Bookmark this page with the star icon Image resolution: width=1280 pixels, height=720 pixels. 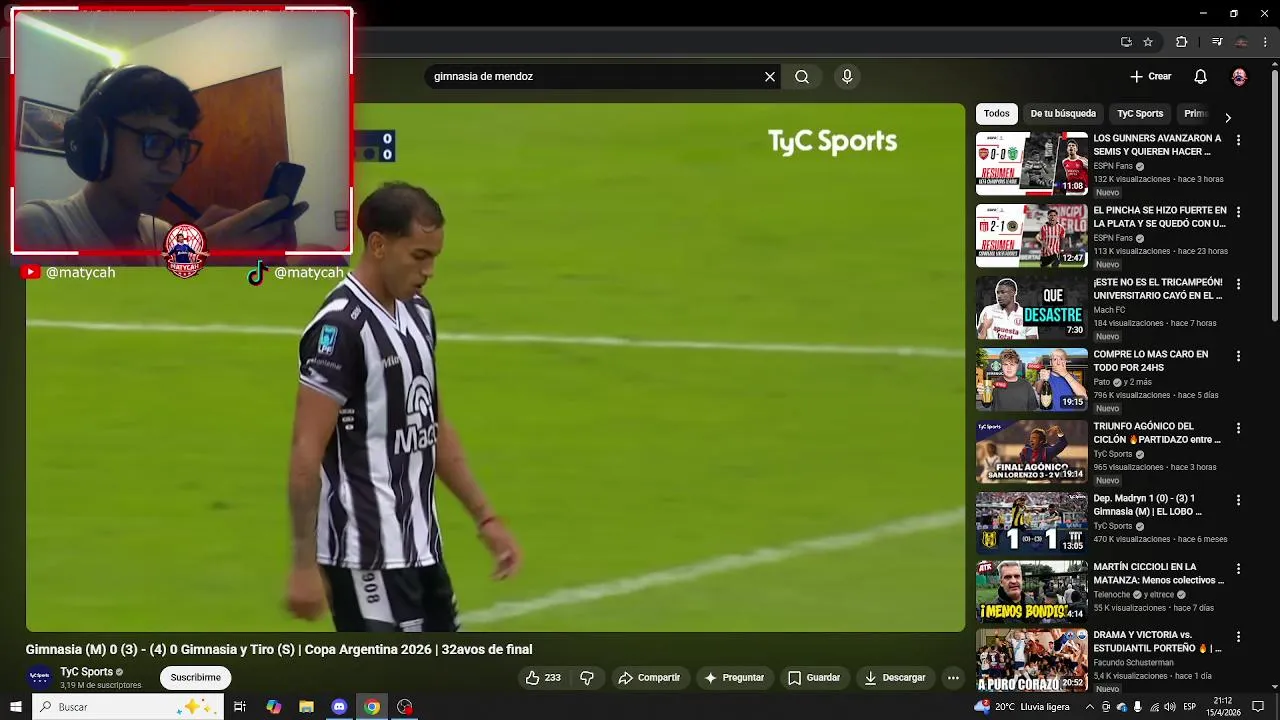[1148, 42]
